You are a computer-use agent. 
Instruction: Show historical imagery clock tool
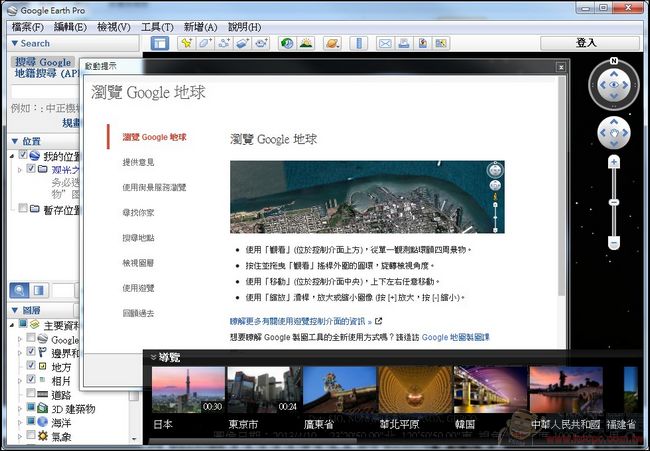click(x=287, y=43)
